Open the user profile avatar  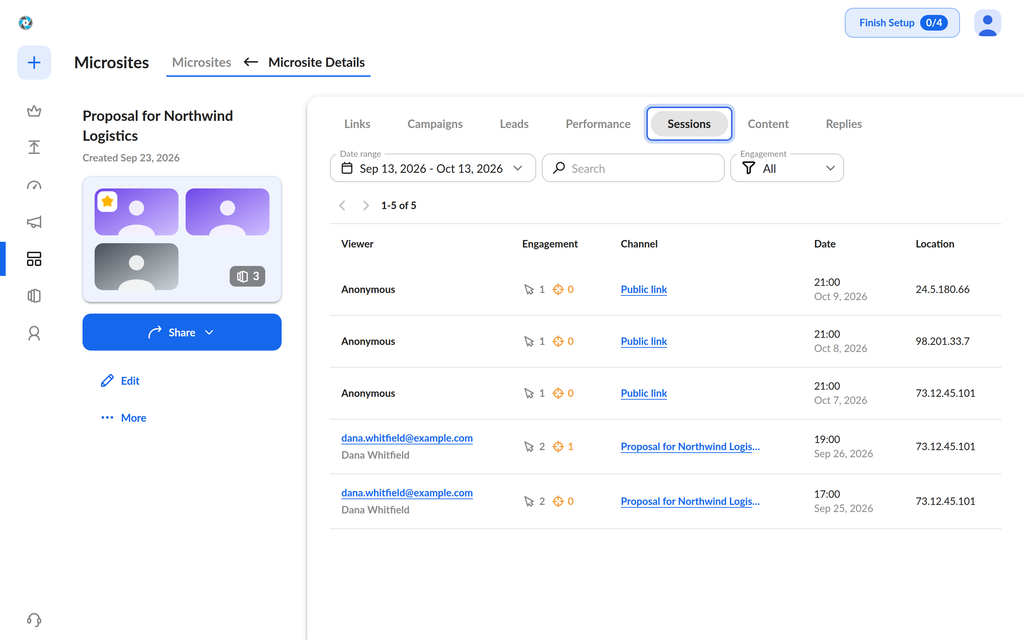click(x=987, y=23)
